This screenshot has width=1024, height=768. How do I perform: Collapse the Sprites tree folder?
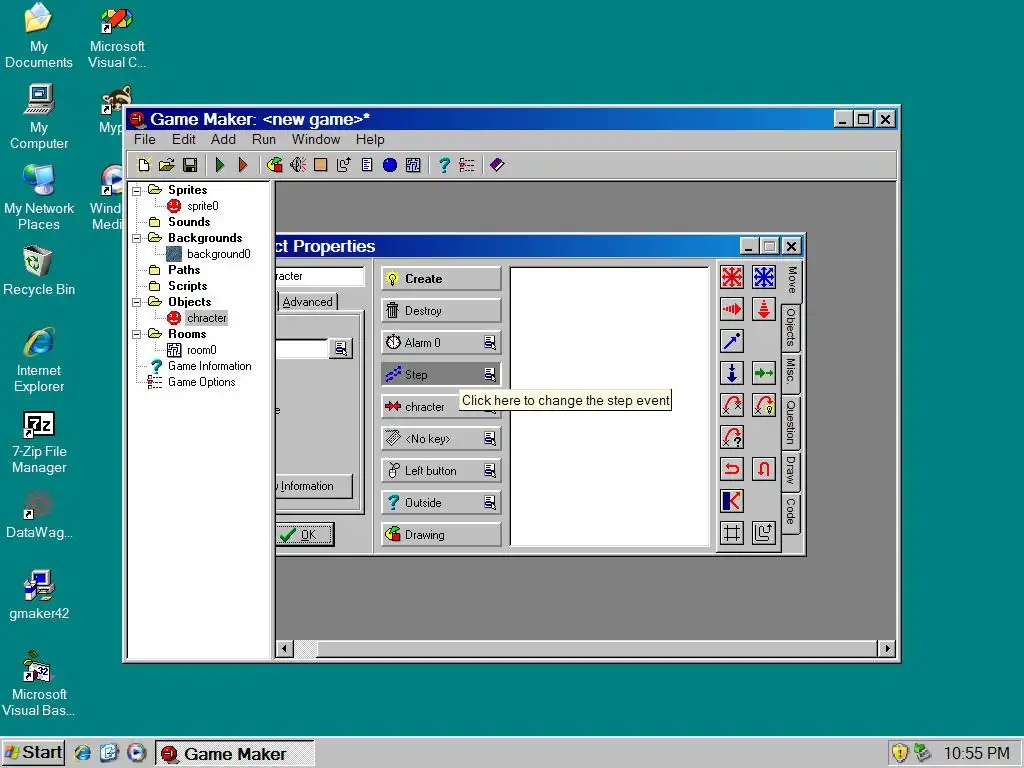[136, 191]
